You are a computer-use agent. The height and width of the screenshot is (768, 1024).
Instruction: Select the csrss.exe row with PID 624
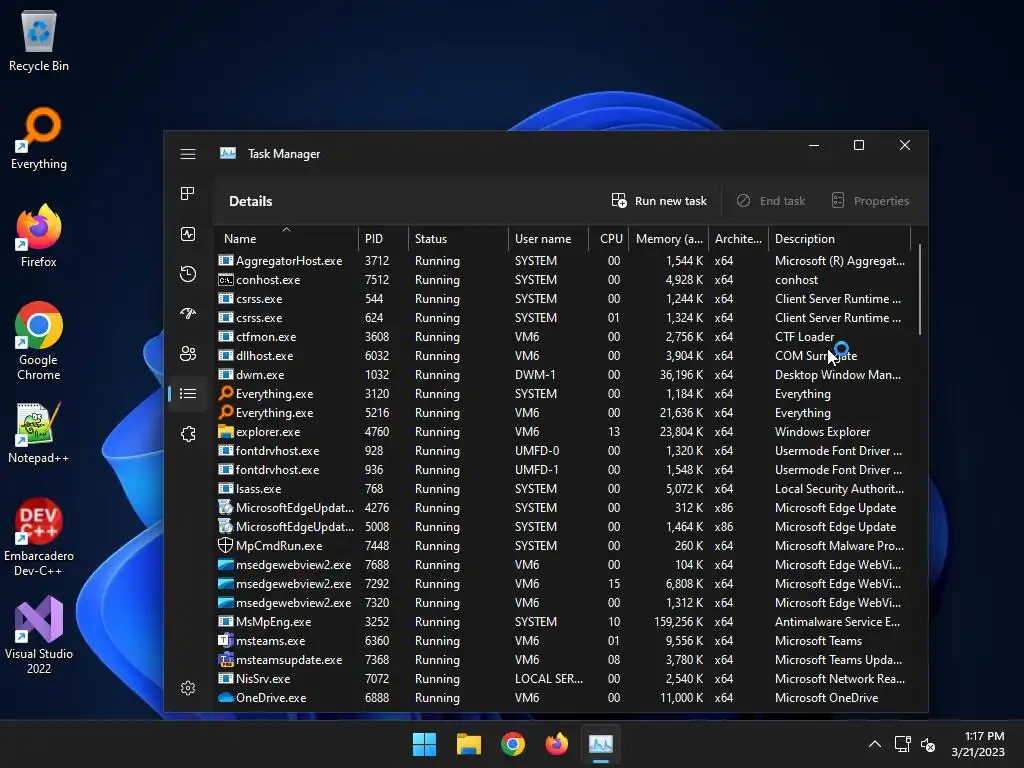point(564,317)
